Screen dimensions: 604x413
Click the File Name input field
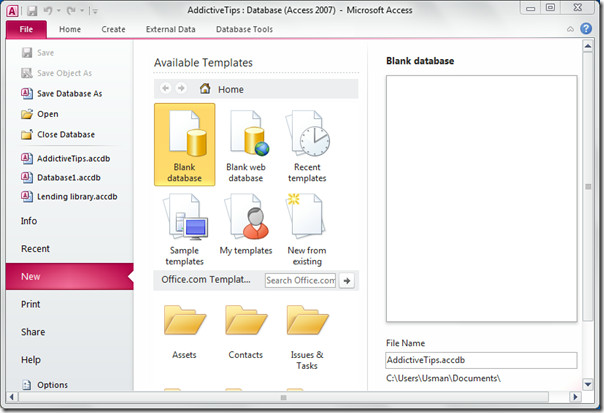tap(482, 360)
